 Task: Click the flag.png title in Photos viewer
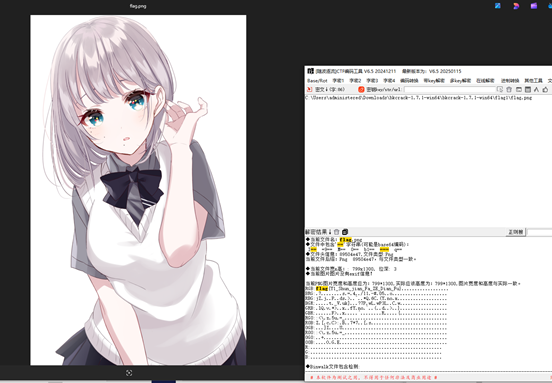tap(138, 6)
